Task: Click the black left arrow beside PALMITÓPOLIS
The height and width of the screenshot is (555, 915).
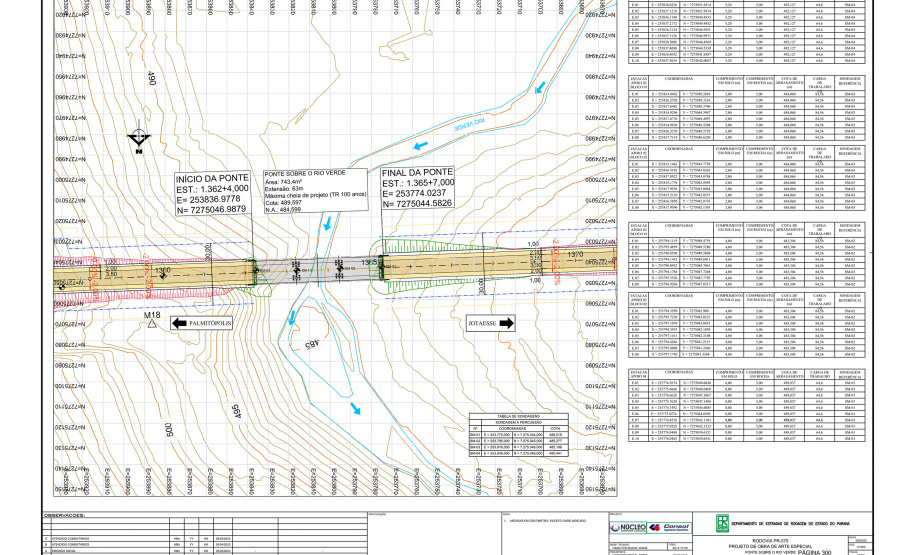Action: (x=179, y=323)
